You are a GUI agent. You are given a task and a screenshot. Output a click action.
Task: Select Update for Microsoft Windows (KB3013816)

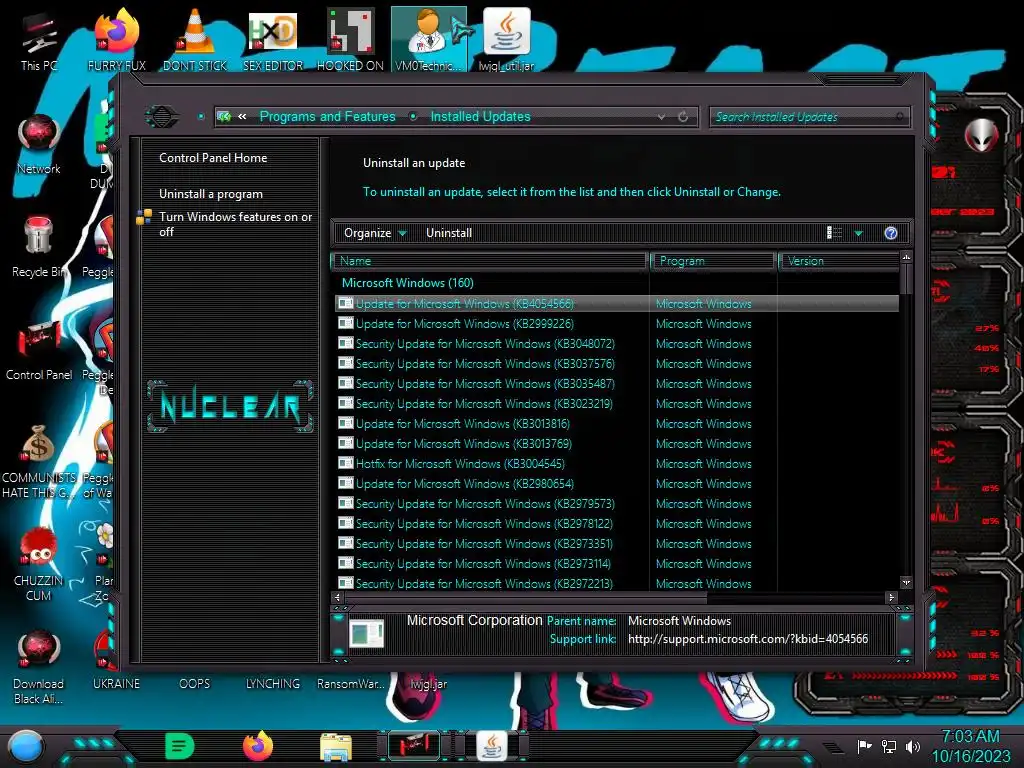point(617,424)
